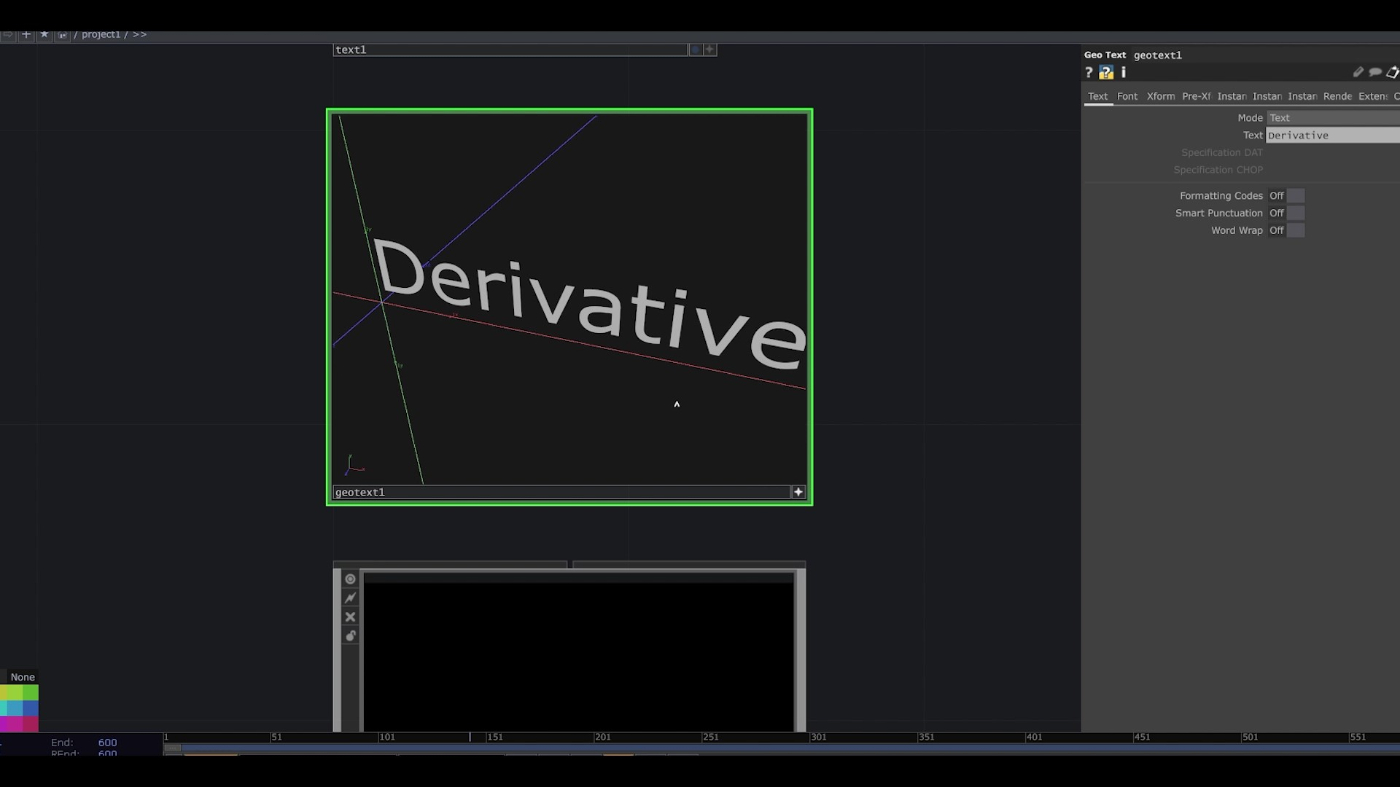
Task: Click the Mode parameter label
Action: click(1250, 118)
